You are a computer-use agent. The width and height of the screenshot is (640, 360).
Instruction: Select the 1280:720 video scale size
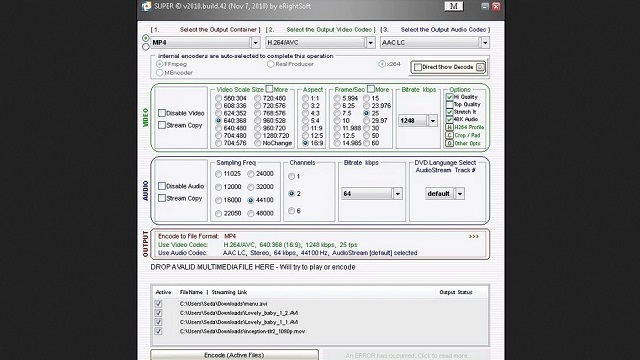point(257,136)
